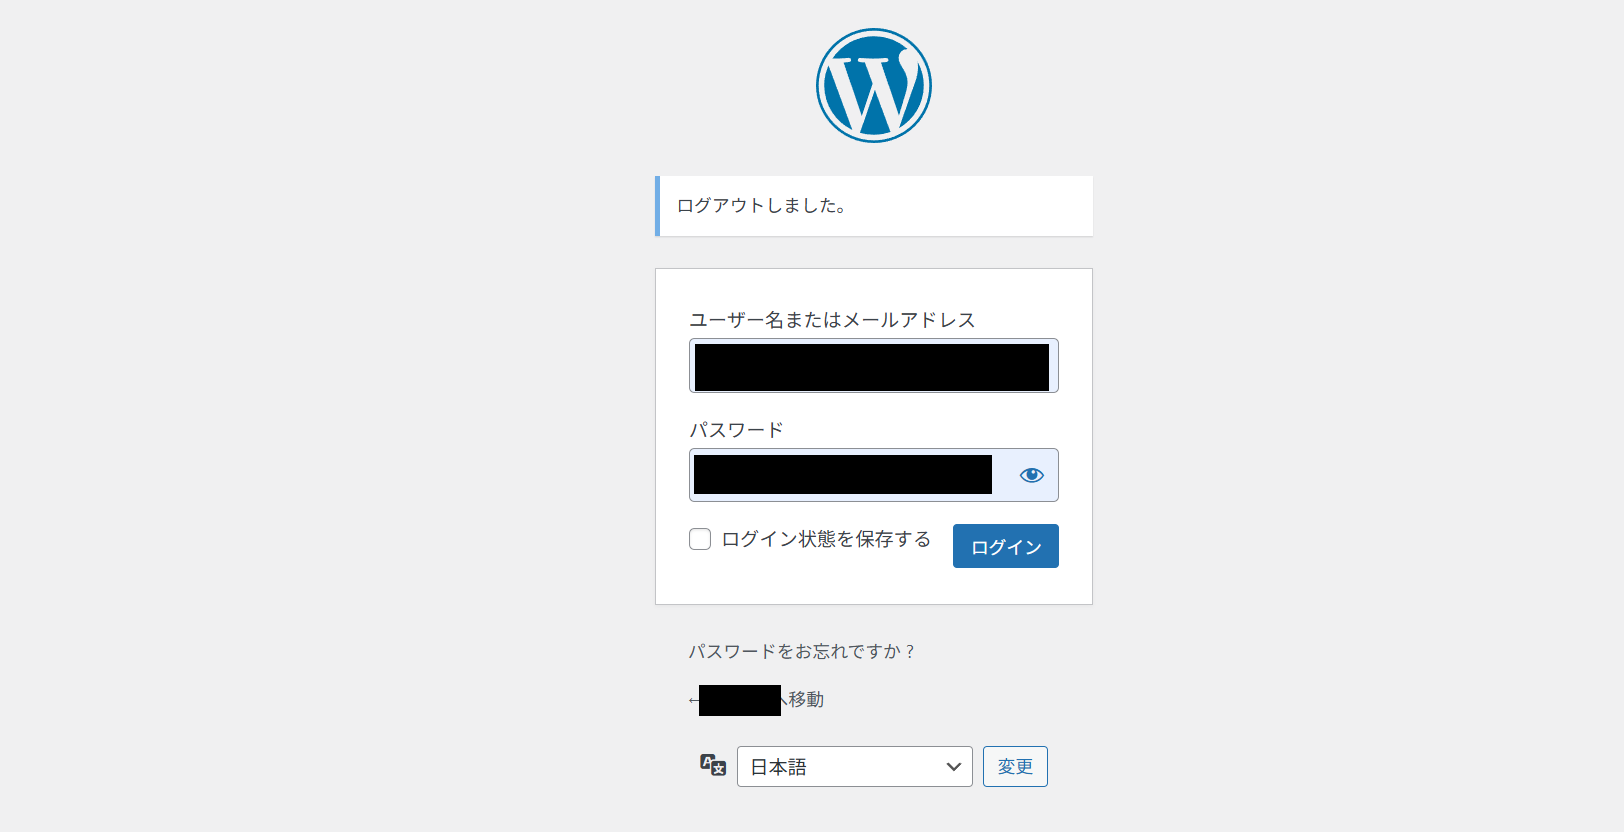This screenshot has width=1624, height=832.
Task: Enable the ログイン状態を保存する checkbox
Action: 700,539
